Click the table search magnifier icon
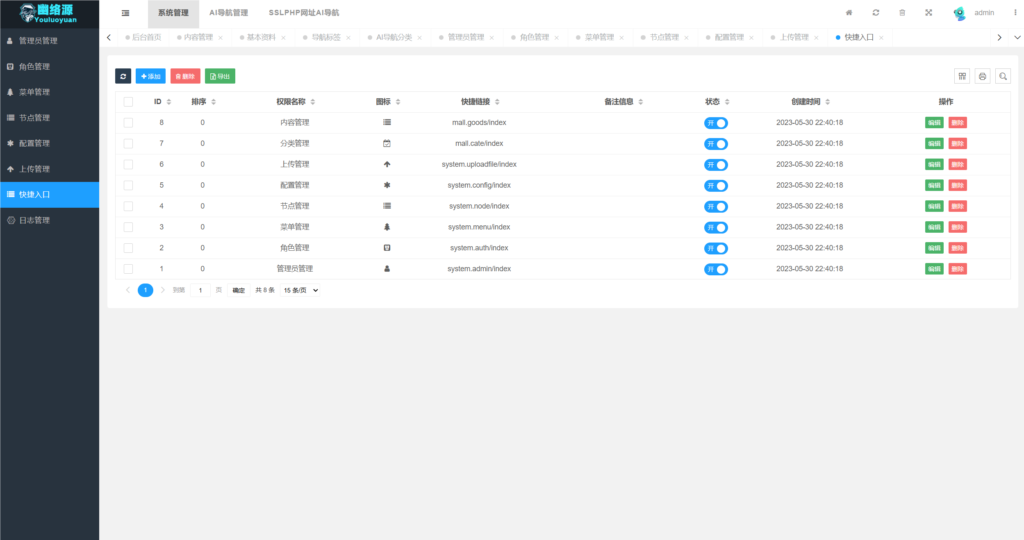Viewport: 1024px width, 540px height. pyautogui.click(x=1002, y=76)
